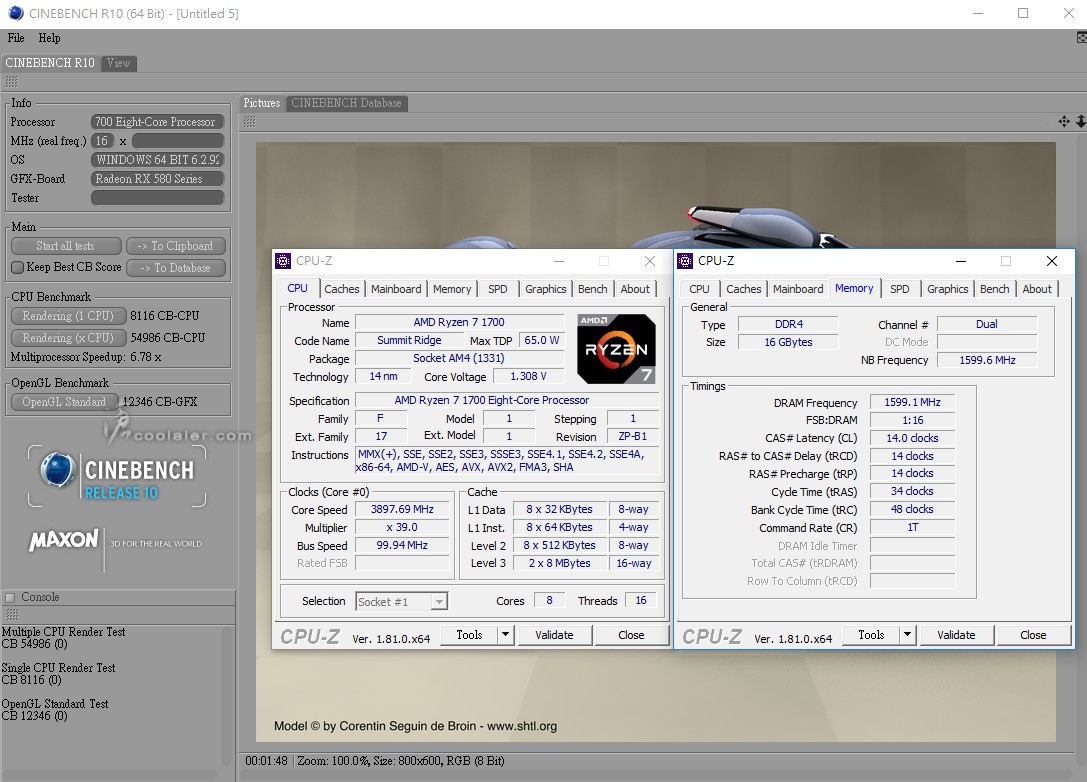Click the grip handle under the CINEBENCH R10 tab
This screenshot has height=782, width=1087.
11,82
